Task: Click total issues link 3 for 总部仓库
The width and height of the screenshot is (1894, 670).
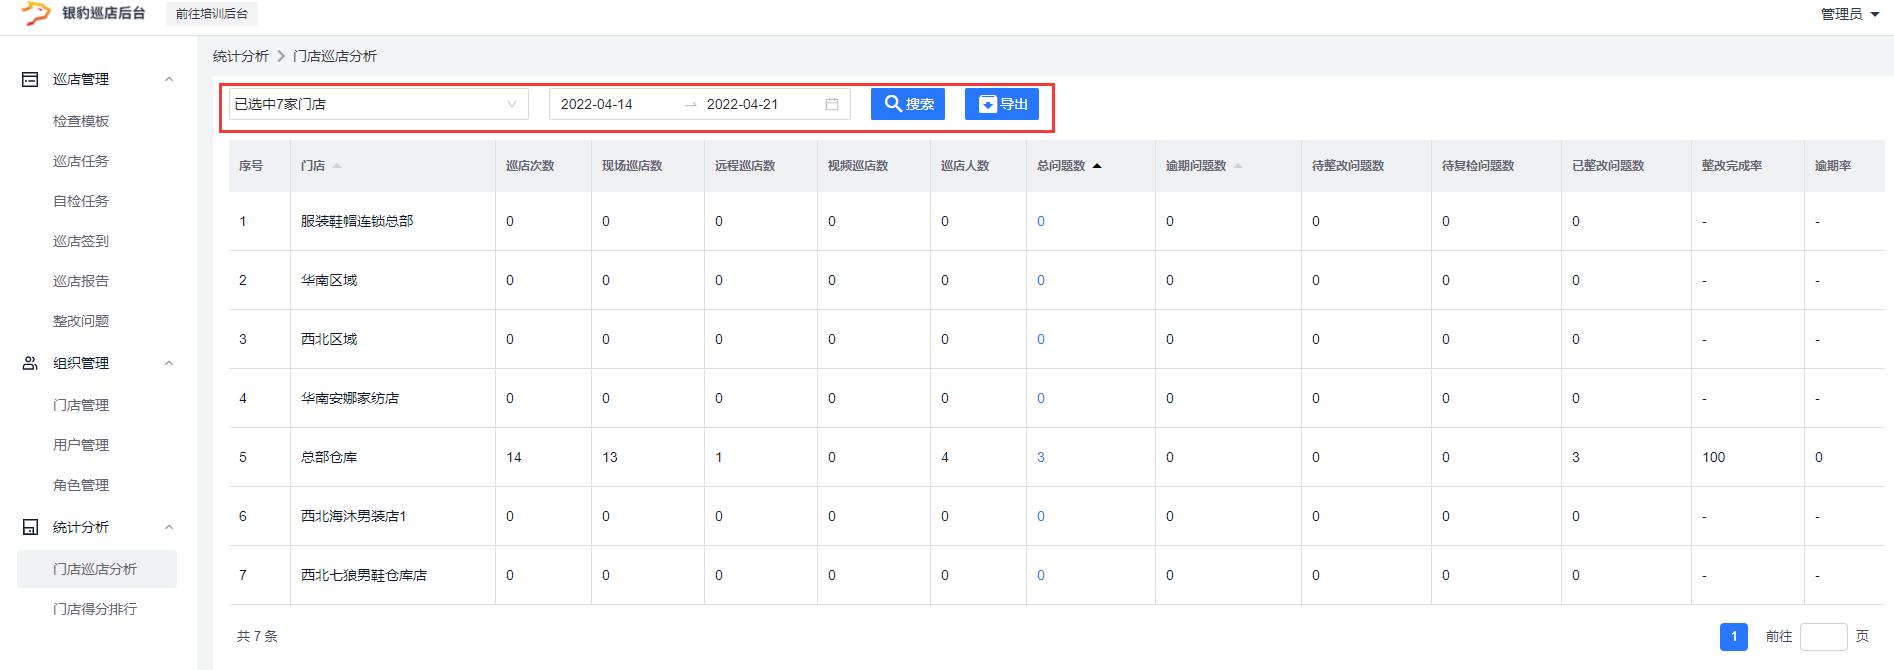Action: tap(1041, 457)
